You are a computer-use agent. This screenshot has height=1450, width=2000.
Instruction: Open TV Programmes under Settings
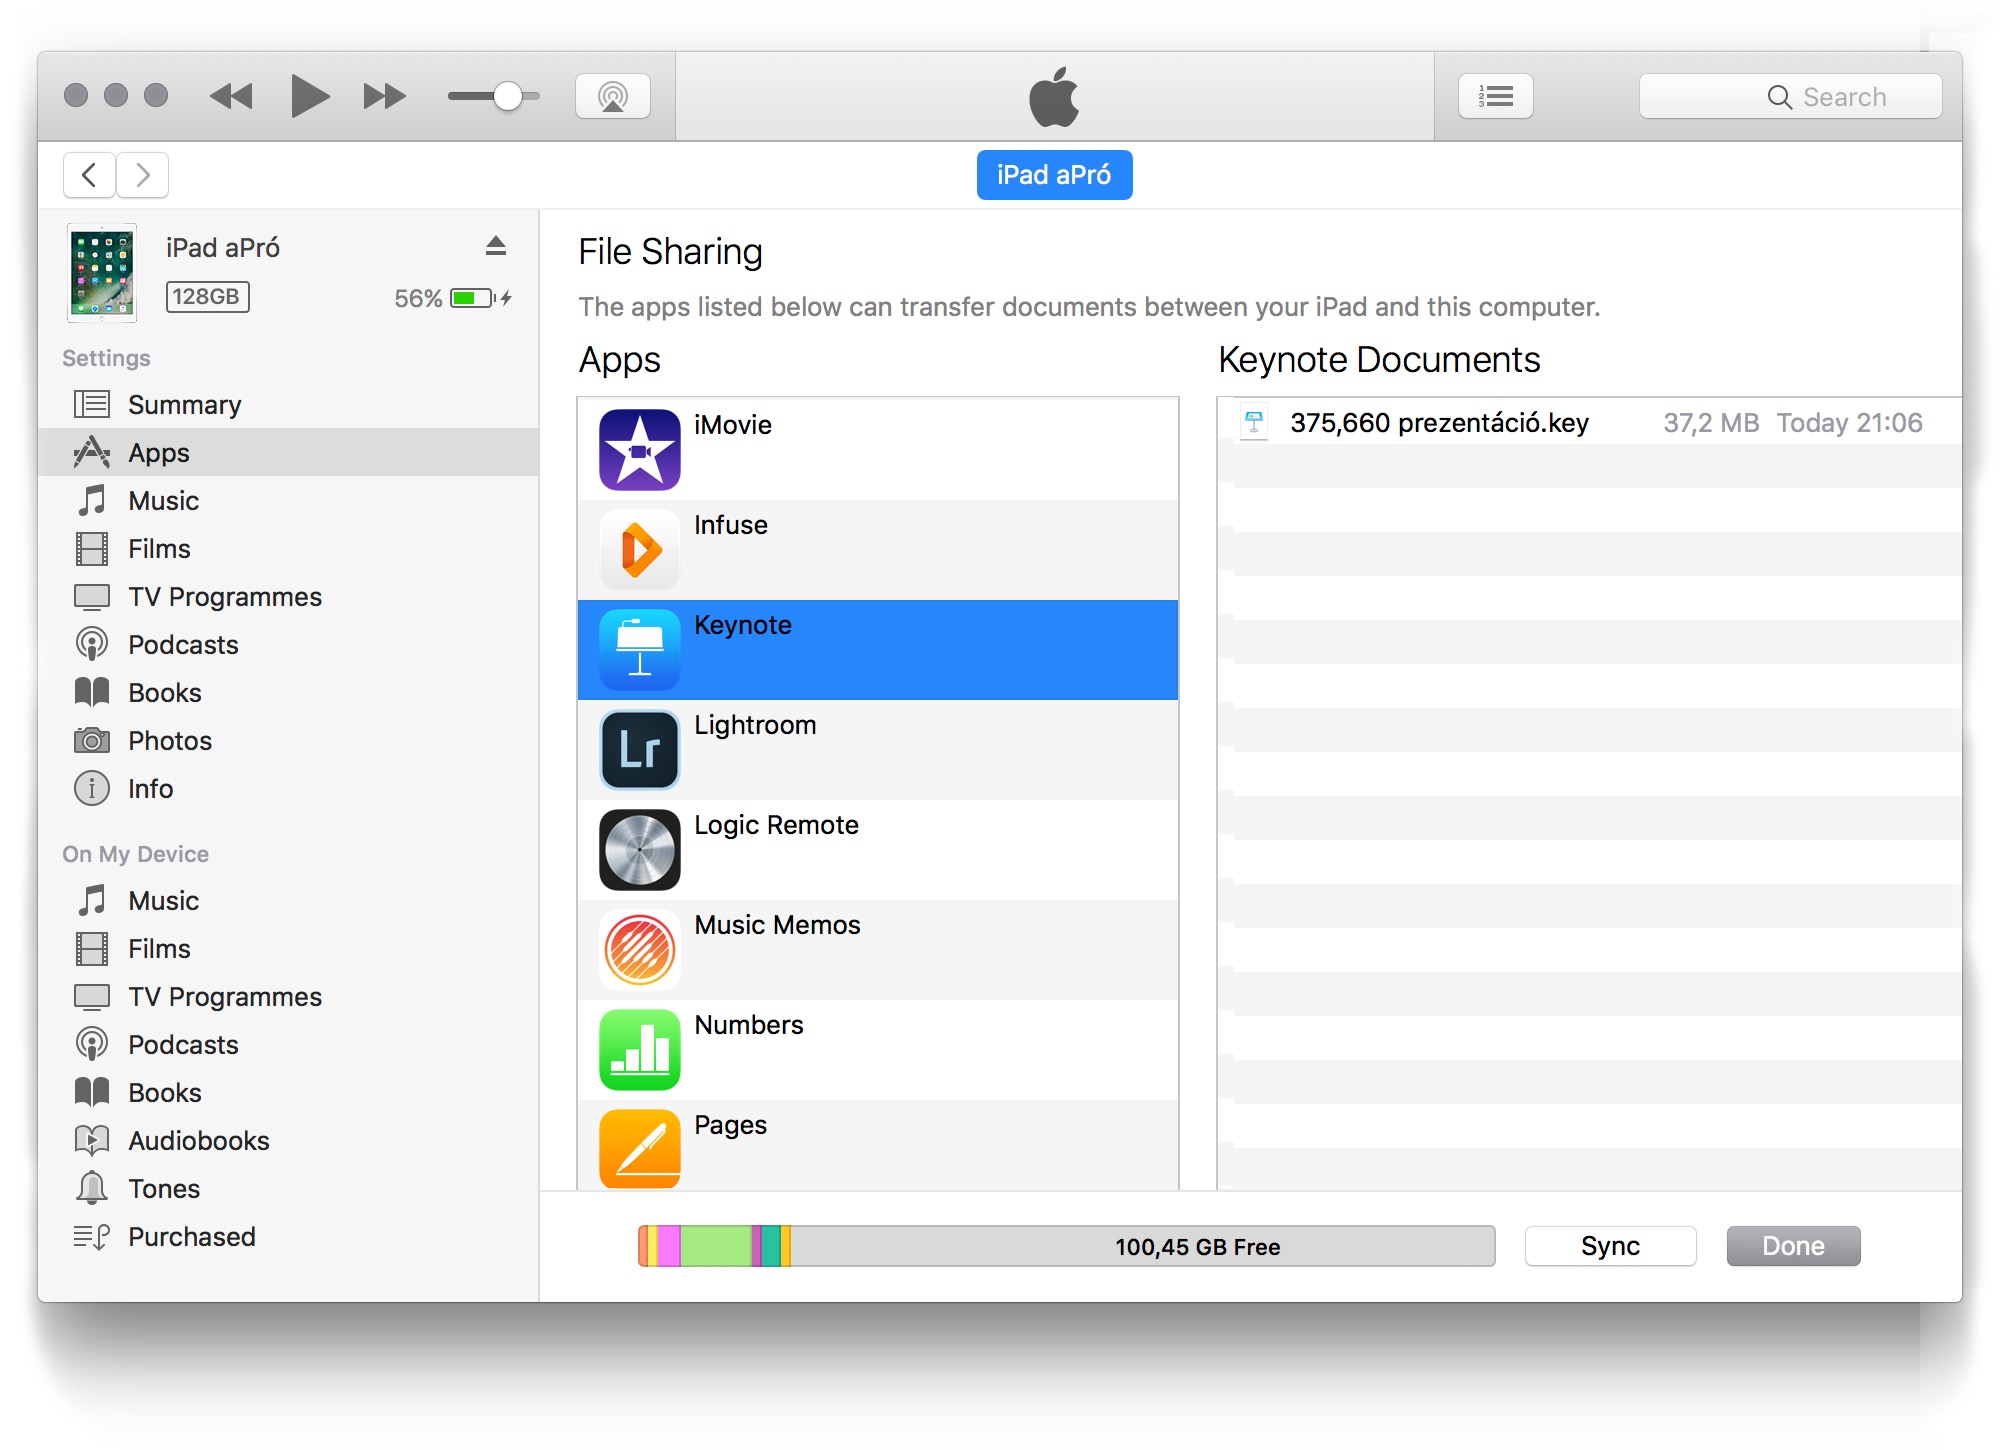288,596
